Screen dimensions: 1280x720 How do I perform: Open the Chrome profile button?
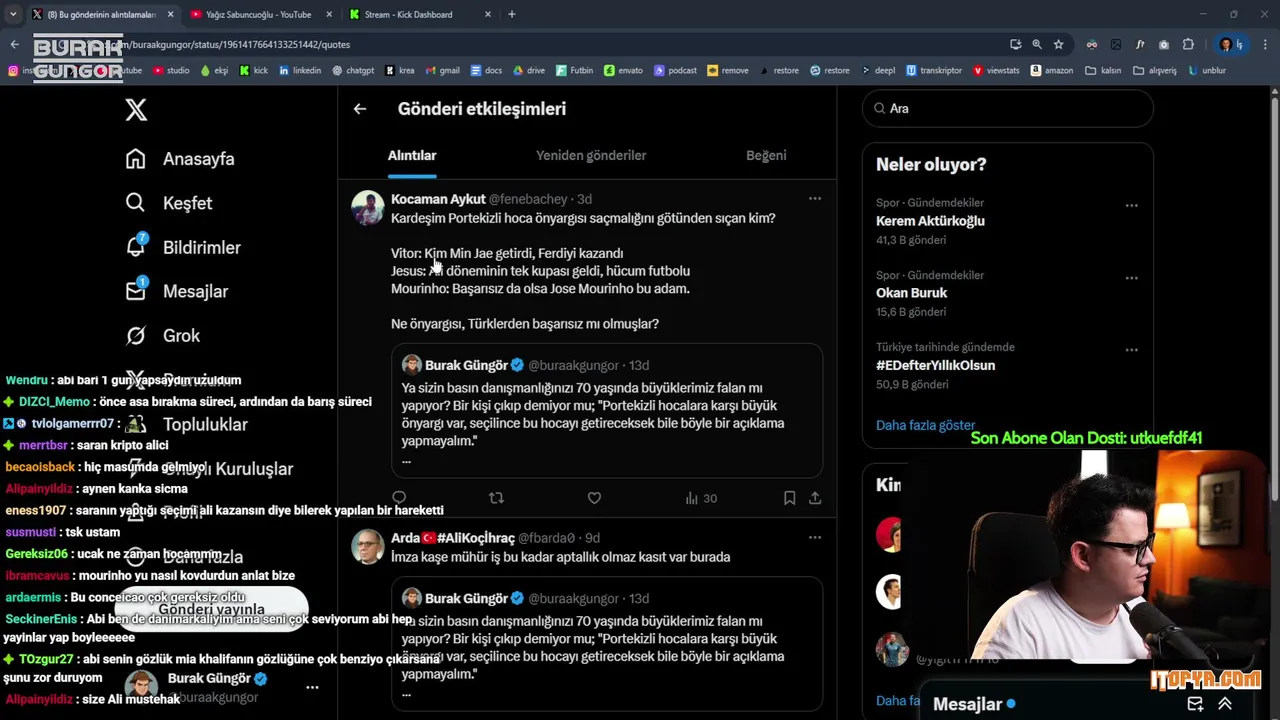click(x=1231, y=44)
